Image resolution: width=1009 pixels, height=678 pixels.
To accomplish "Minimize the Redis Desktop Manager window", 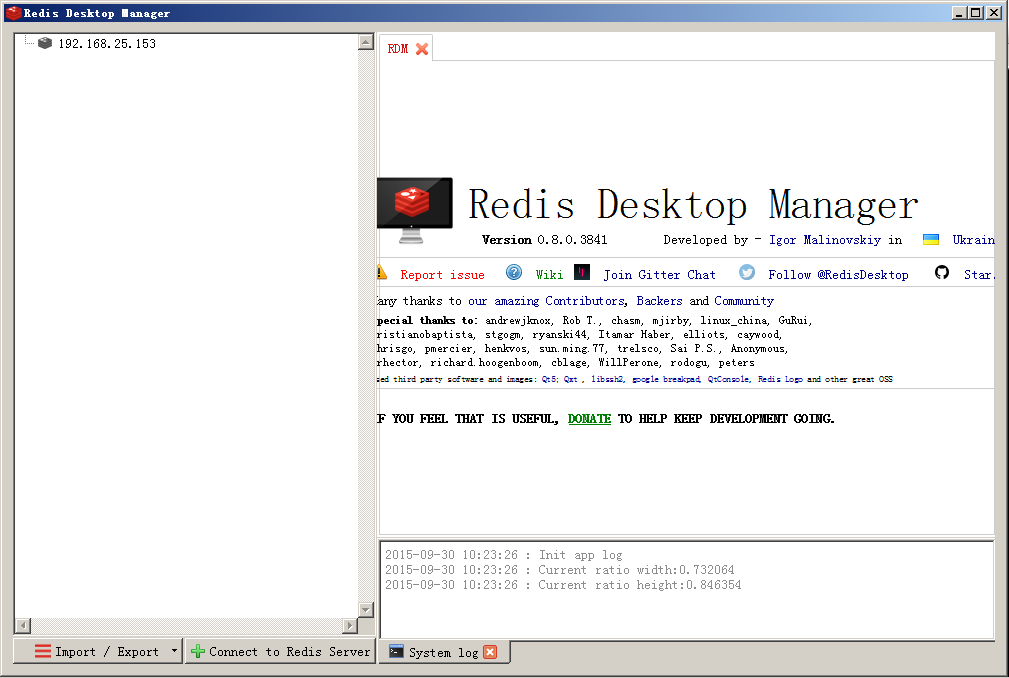I will pyautogui.click(x=959, y=13).
